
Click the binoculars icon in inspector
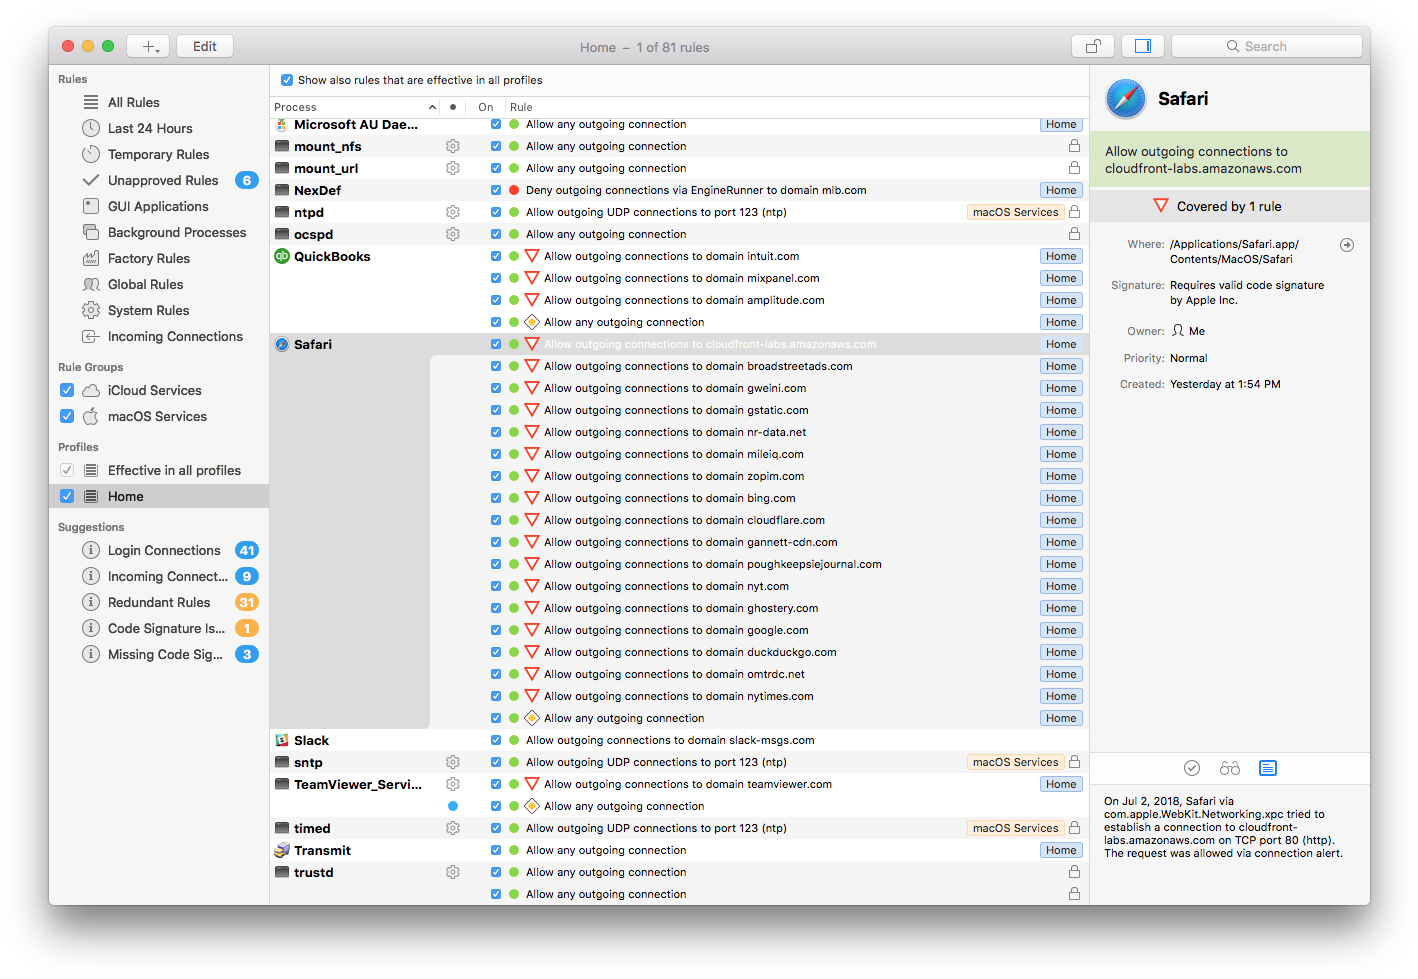click(x=1230, y=768)
